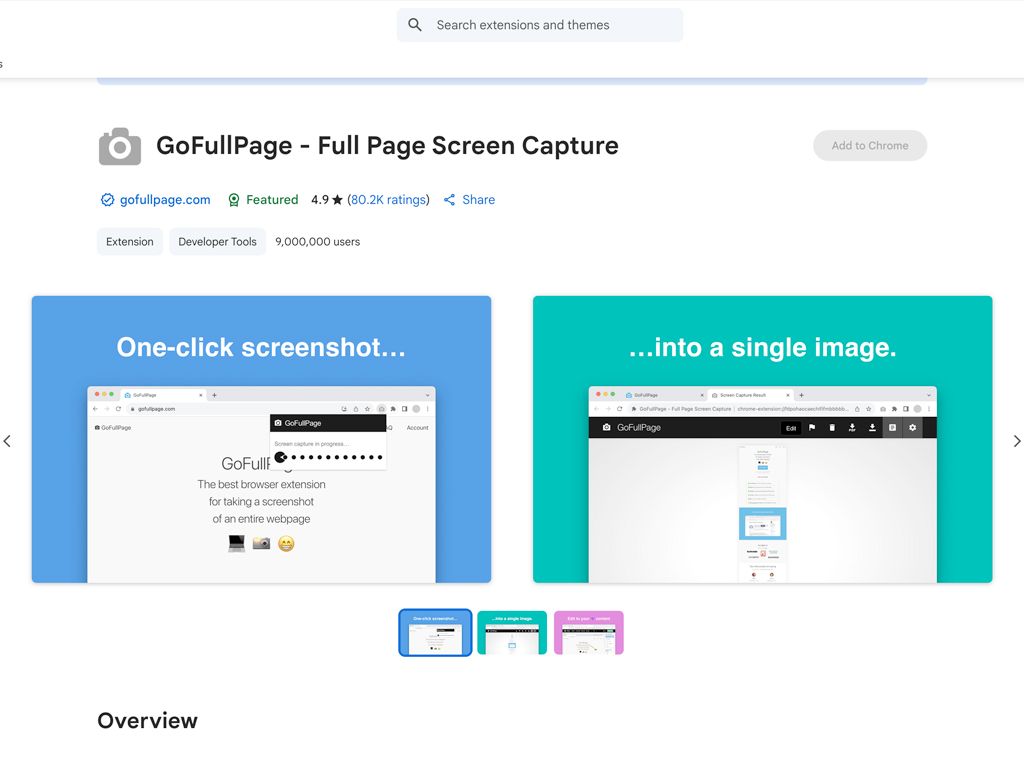Open the One-click screenshot slide image
Viewport: 1024px width, 768px height.
(261, 440)
